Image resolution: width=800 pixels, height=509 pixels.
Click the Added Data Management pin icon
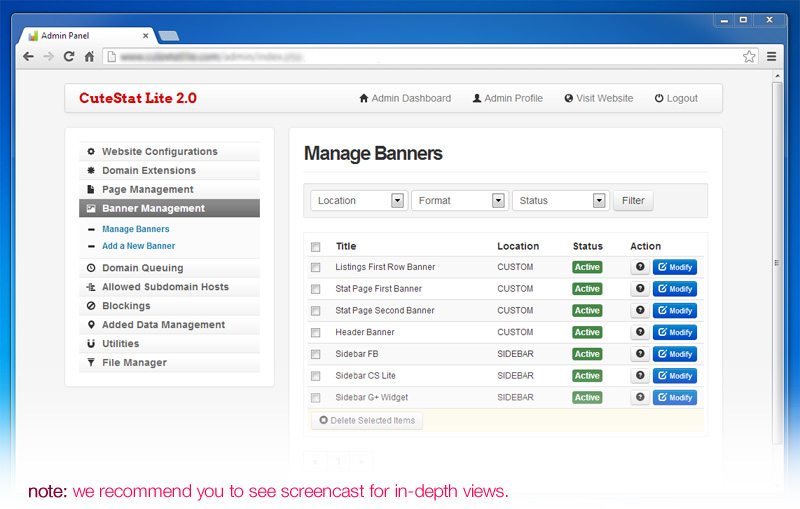tap(91, 324)
